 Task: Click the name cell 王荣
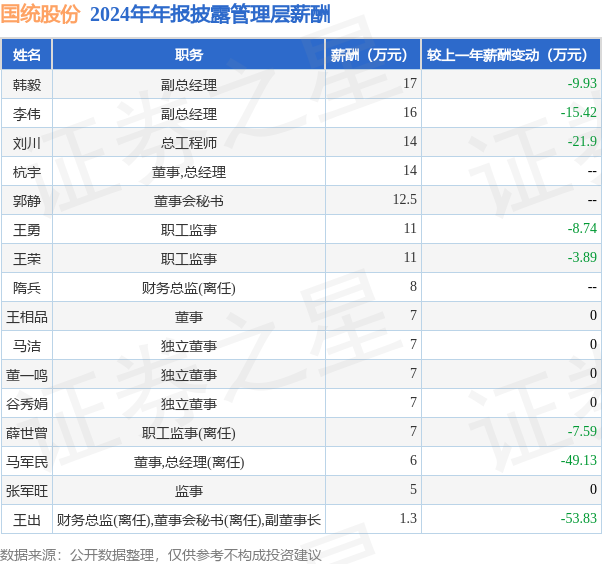(26, 259)
